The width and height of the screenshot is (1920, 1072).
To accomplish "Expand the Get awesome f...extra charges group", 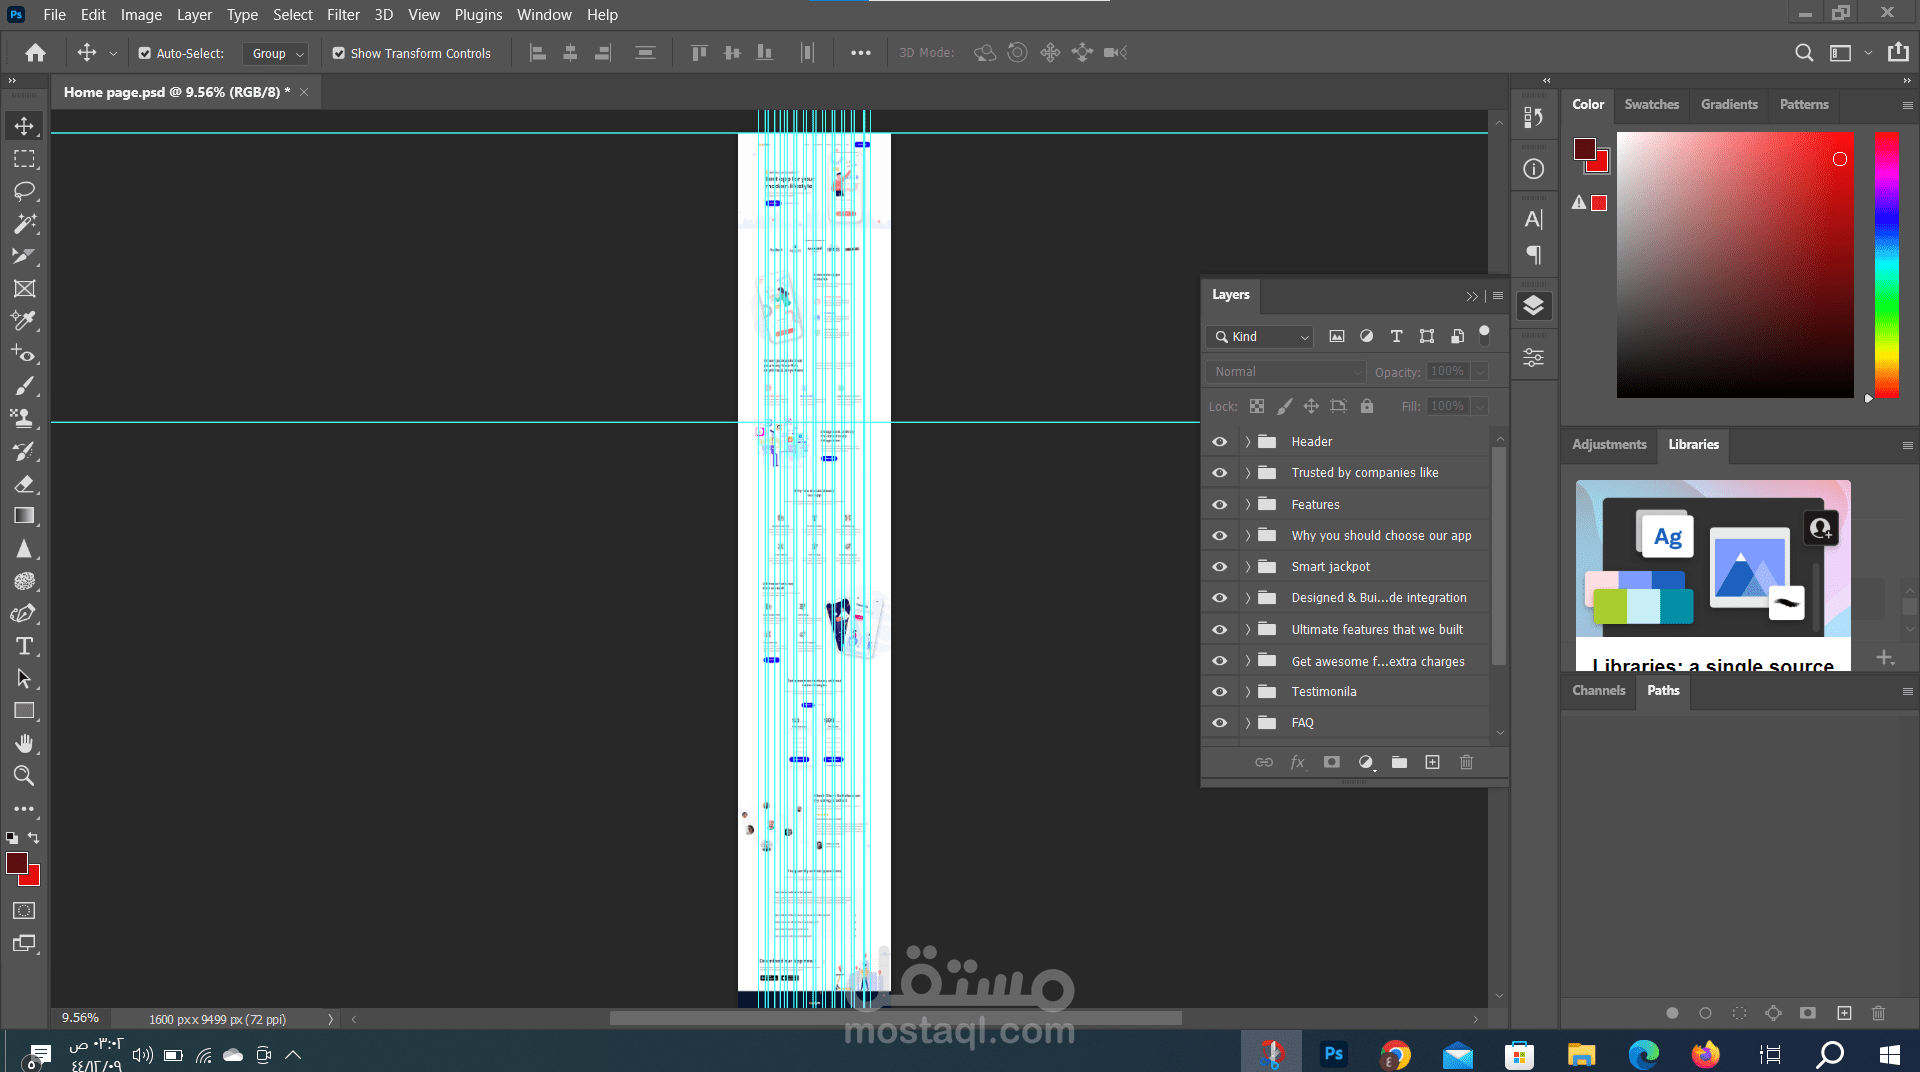I will click(1247, 661).
